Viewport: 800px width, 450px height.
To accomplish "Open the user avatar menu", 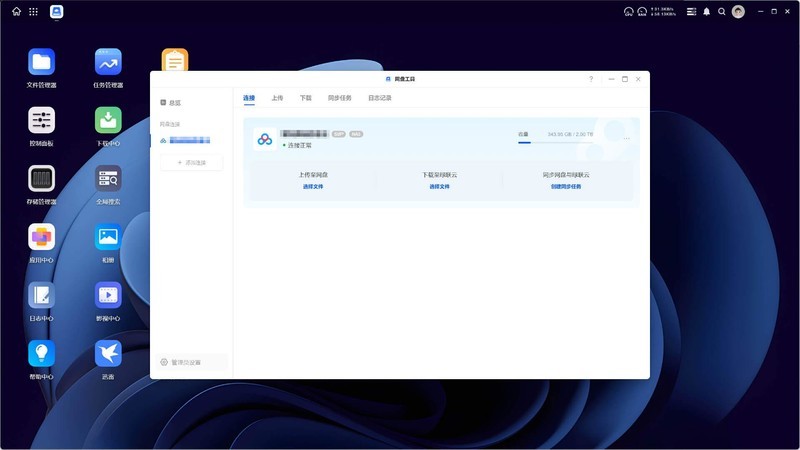I will click(738, 11).
